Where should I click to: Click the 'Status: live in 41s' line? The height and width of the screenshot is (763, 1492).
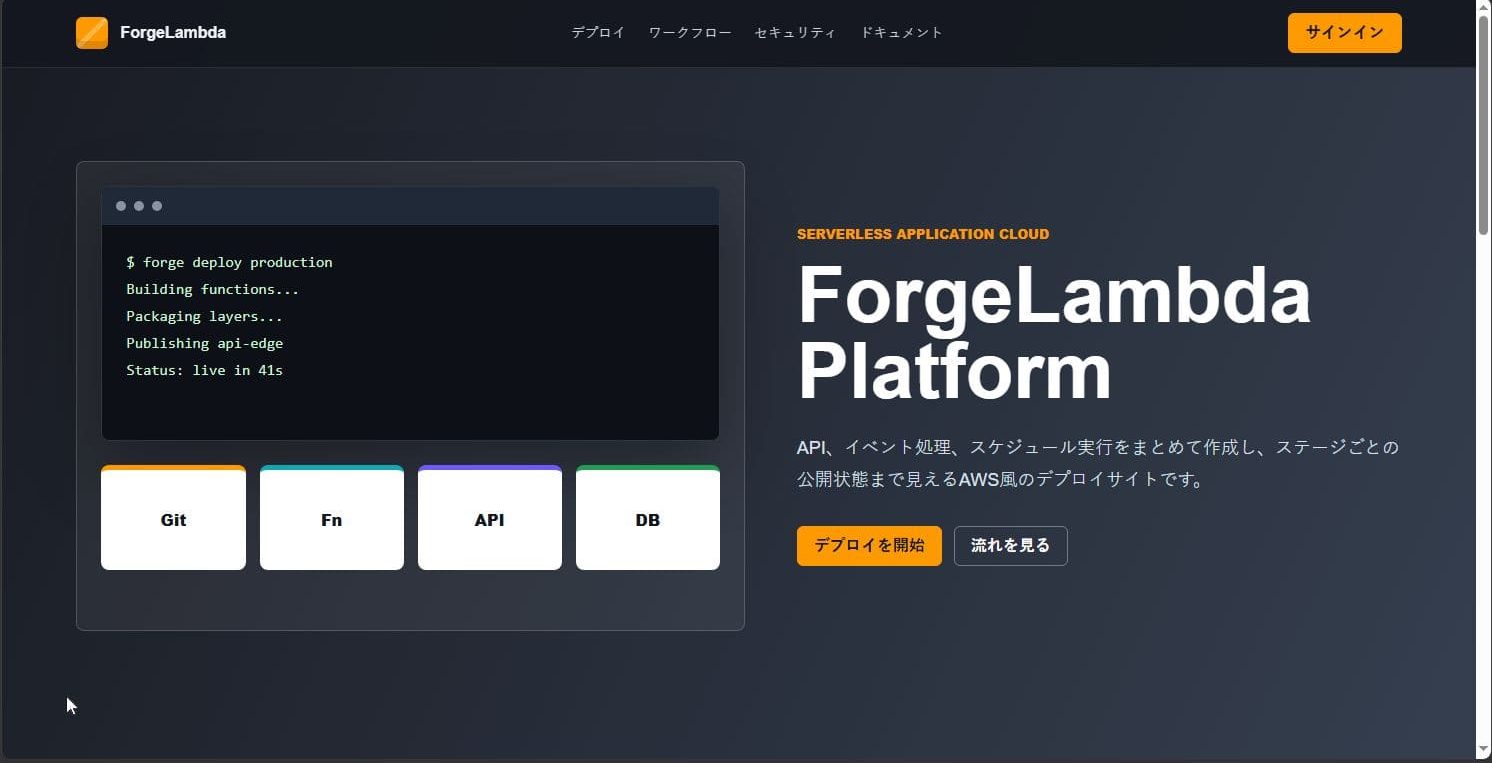pos(204,370)
